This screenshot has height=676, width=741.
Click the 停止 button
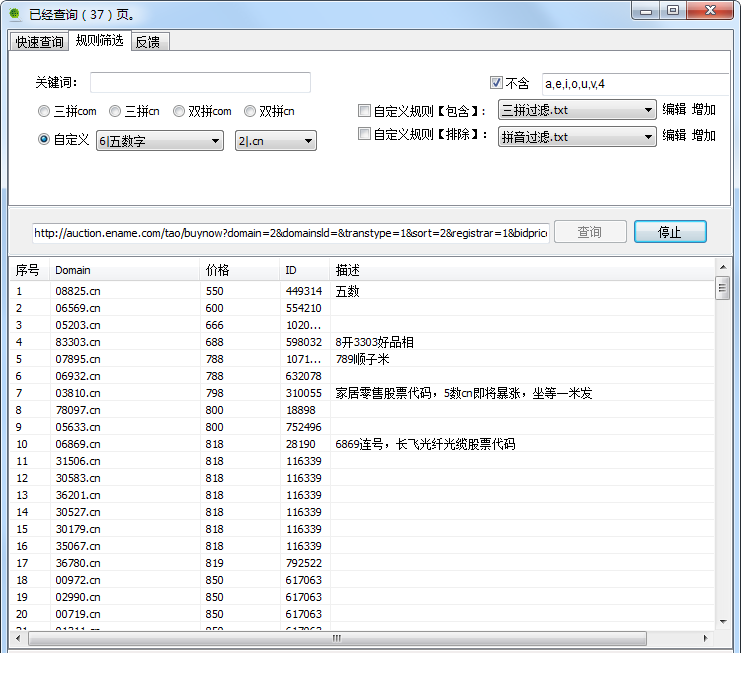click(x=670, y=232)
